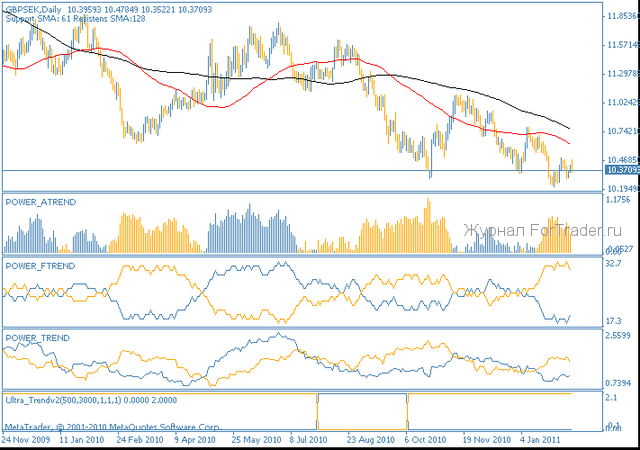Click the 1.1756 scale value in POWER_ATREND
The width and height of the screenshot is (640, 450).
pyautogui.click(x=618, y=200)
